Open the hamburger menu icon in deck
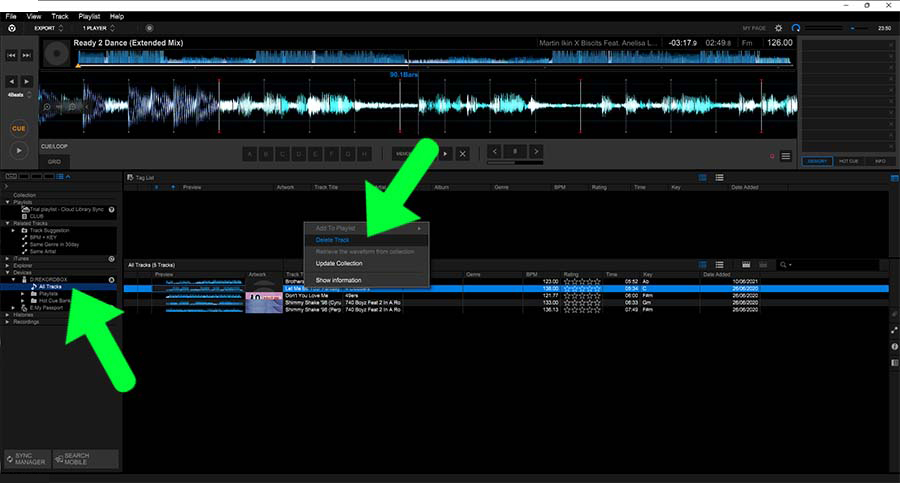Viewport: 900px width, 483px height. pyautogui.click(x=786, y=156)
